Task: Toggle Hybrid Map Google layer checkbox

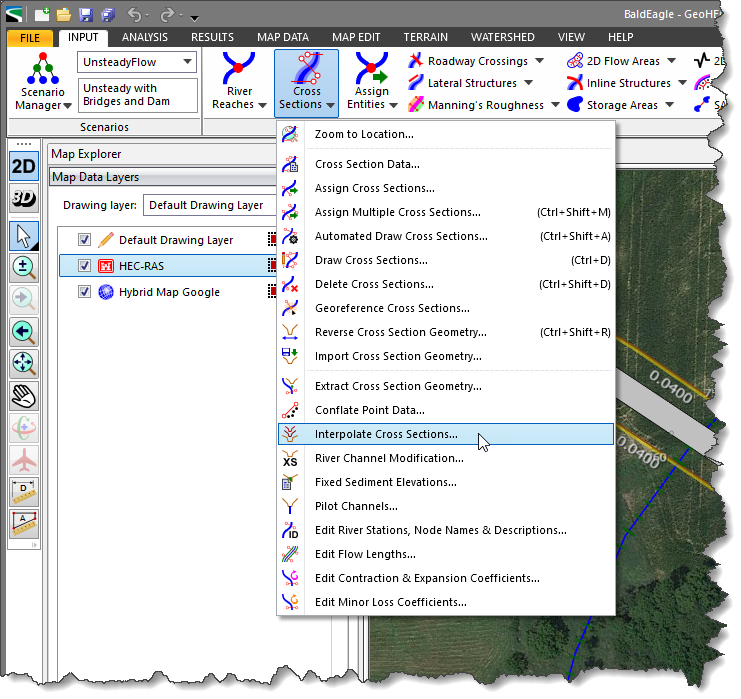Action: click(85, 292)
